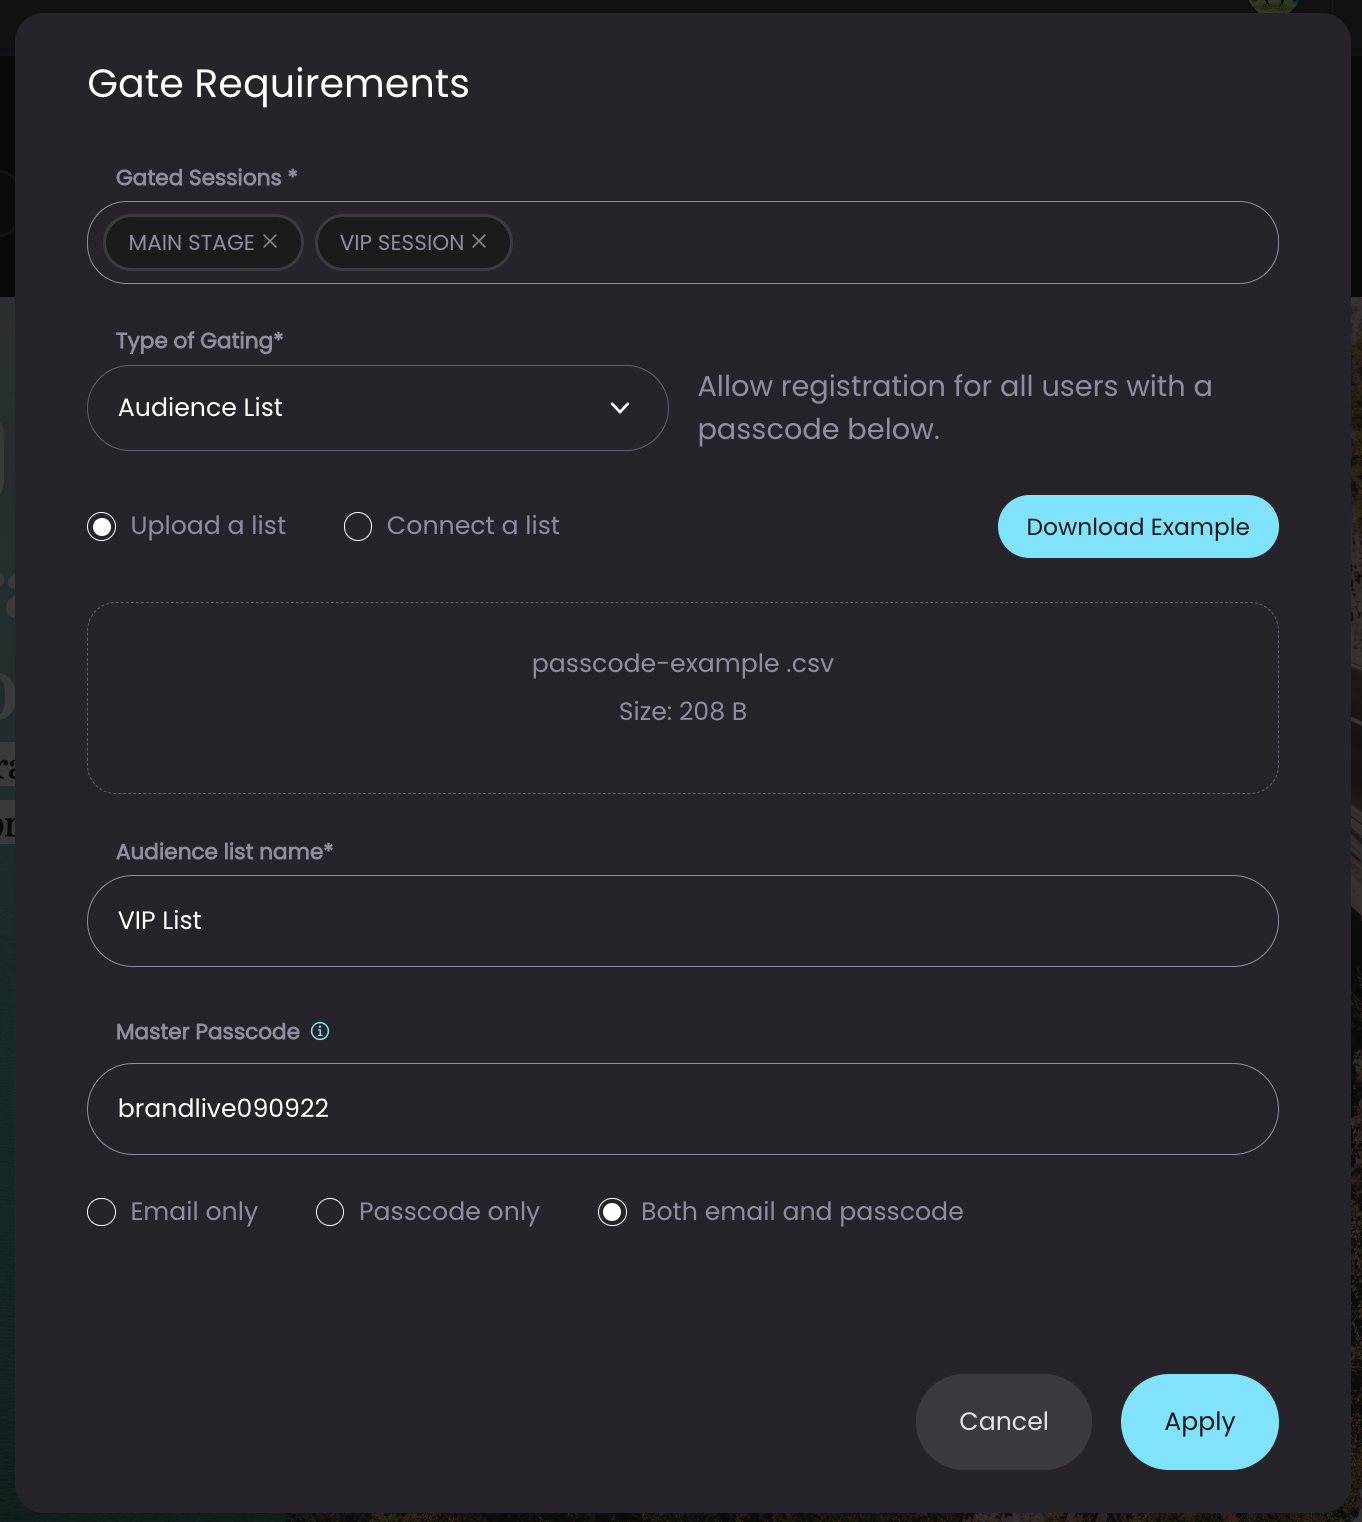Image resolution: width=1362 pixels, height=1522 pixels.
Task: Click the Master Passcode info icon
Action: click(320, 1031)
